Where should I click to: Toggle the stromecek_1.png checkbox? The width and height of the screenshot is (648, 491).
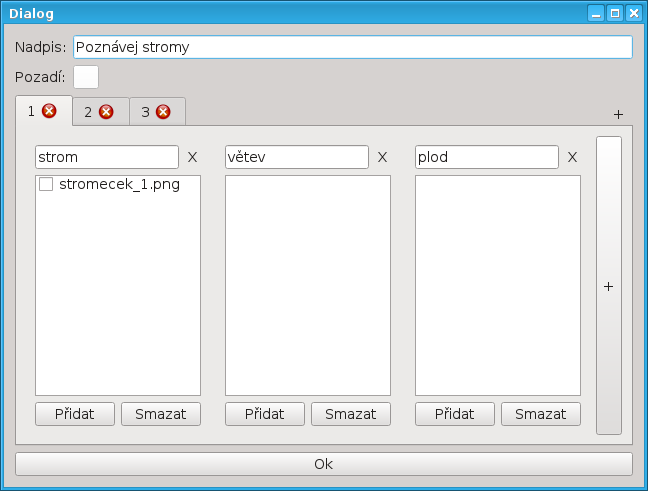tap(46, 185)
